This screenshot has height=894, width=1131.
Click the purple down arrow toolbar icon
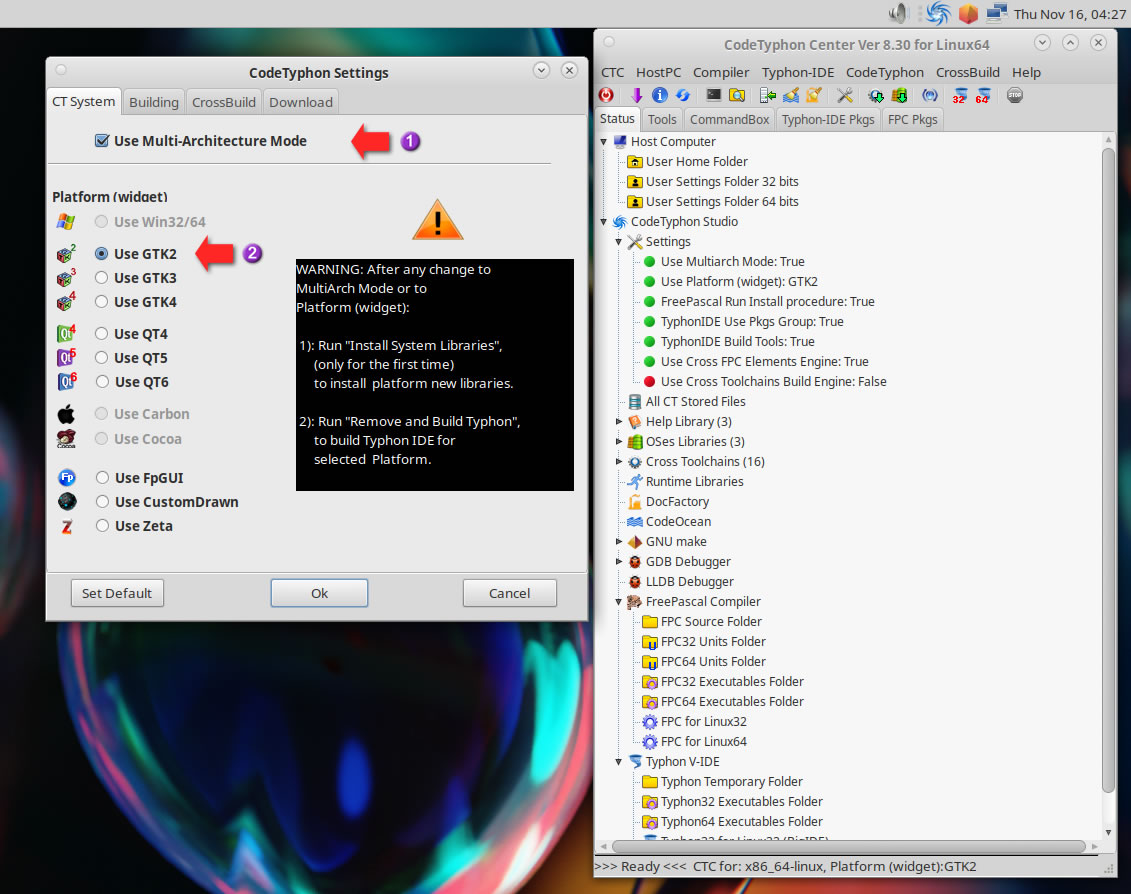click(636, 96)
